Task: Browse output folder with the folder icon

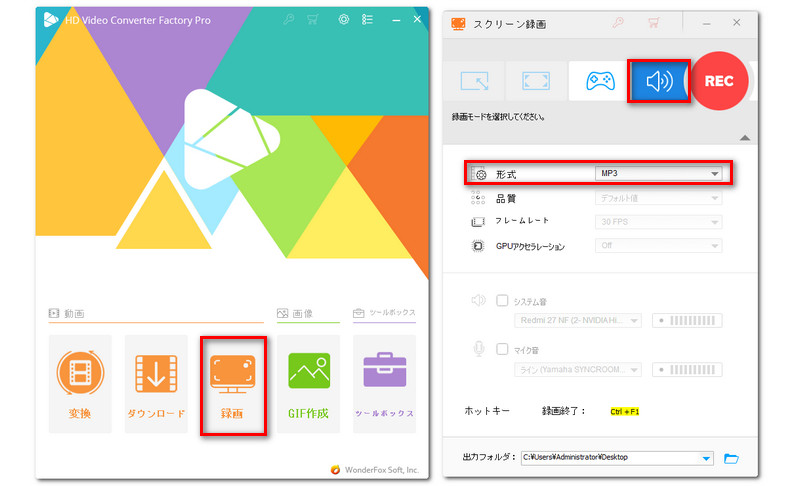Action: [x=731, y=458]
